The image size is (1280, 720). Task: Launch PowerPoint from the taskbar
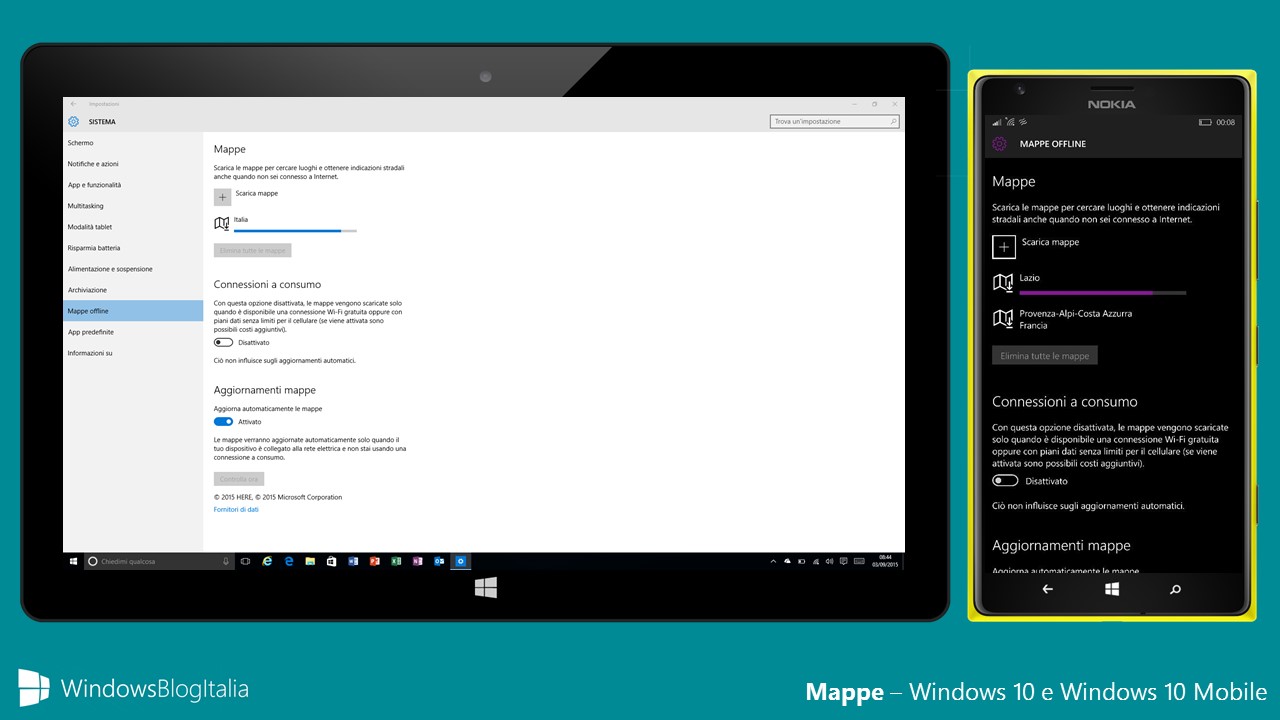click(374, 562)
